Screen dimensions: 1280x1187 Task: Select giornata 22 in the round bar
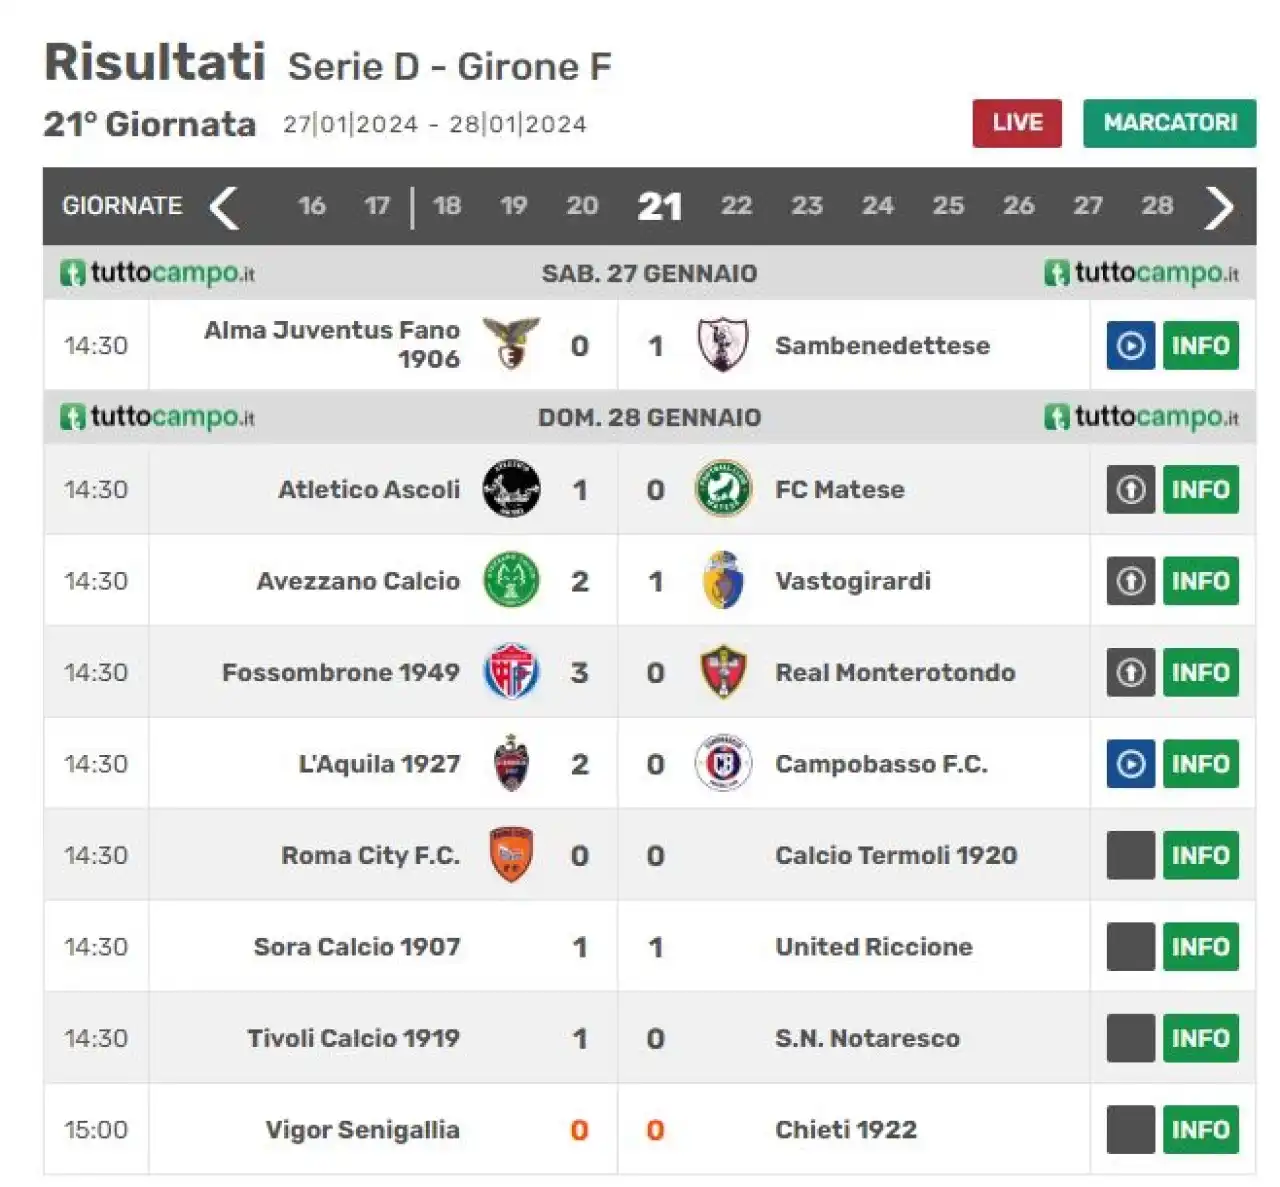point(736,206)
